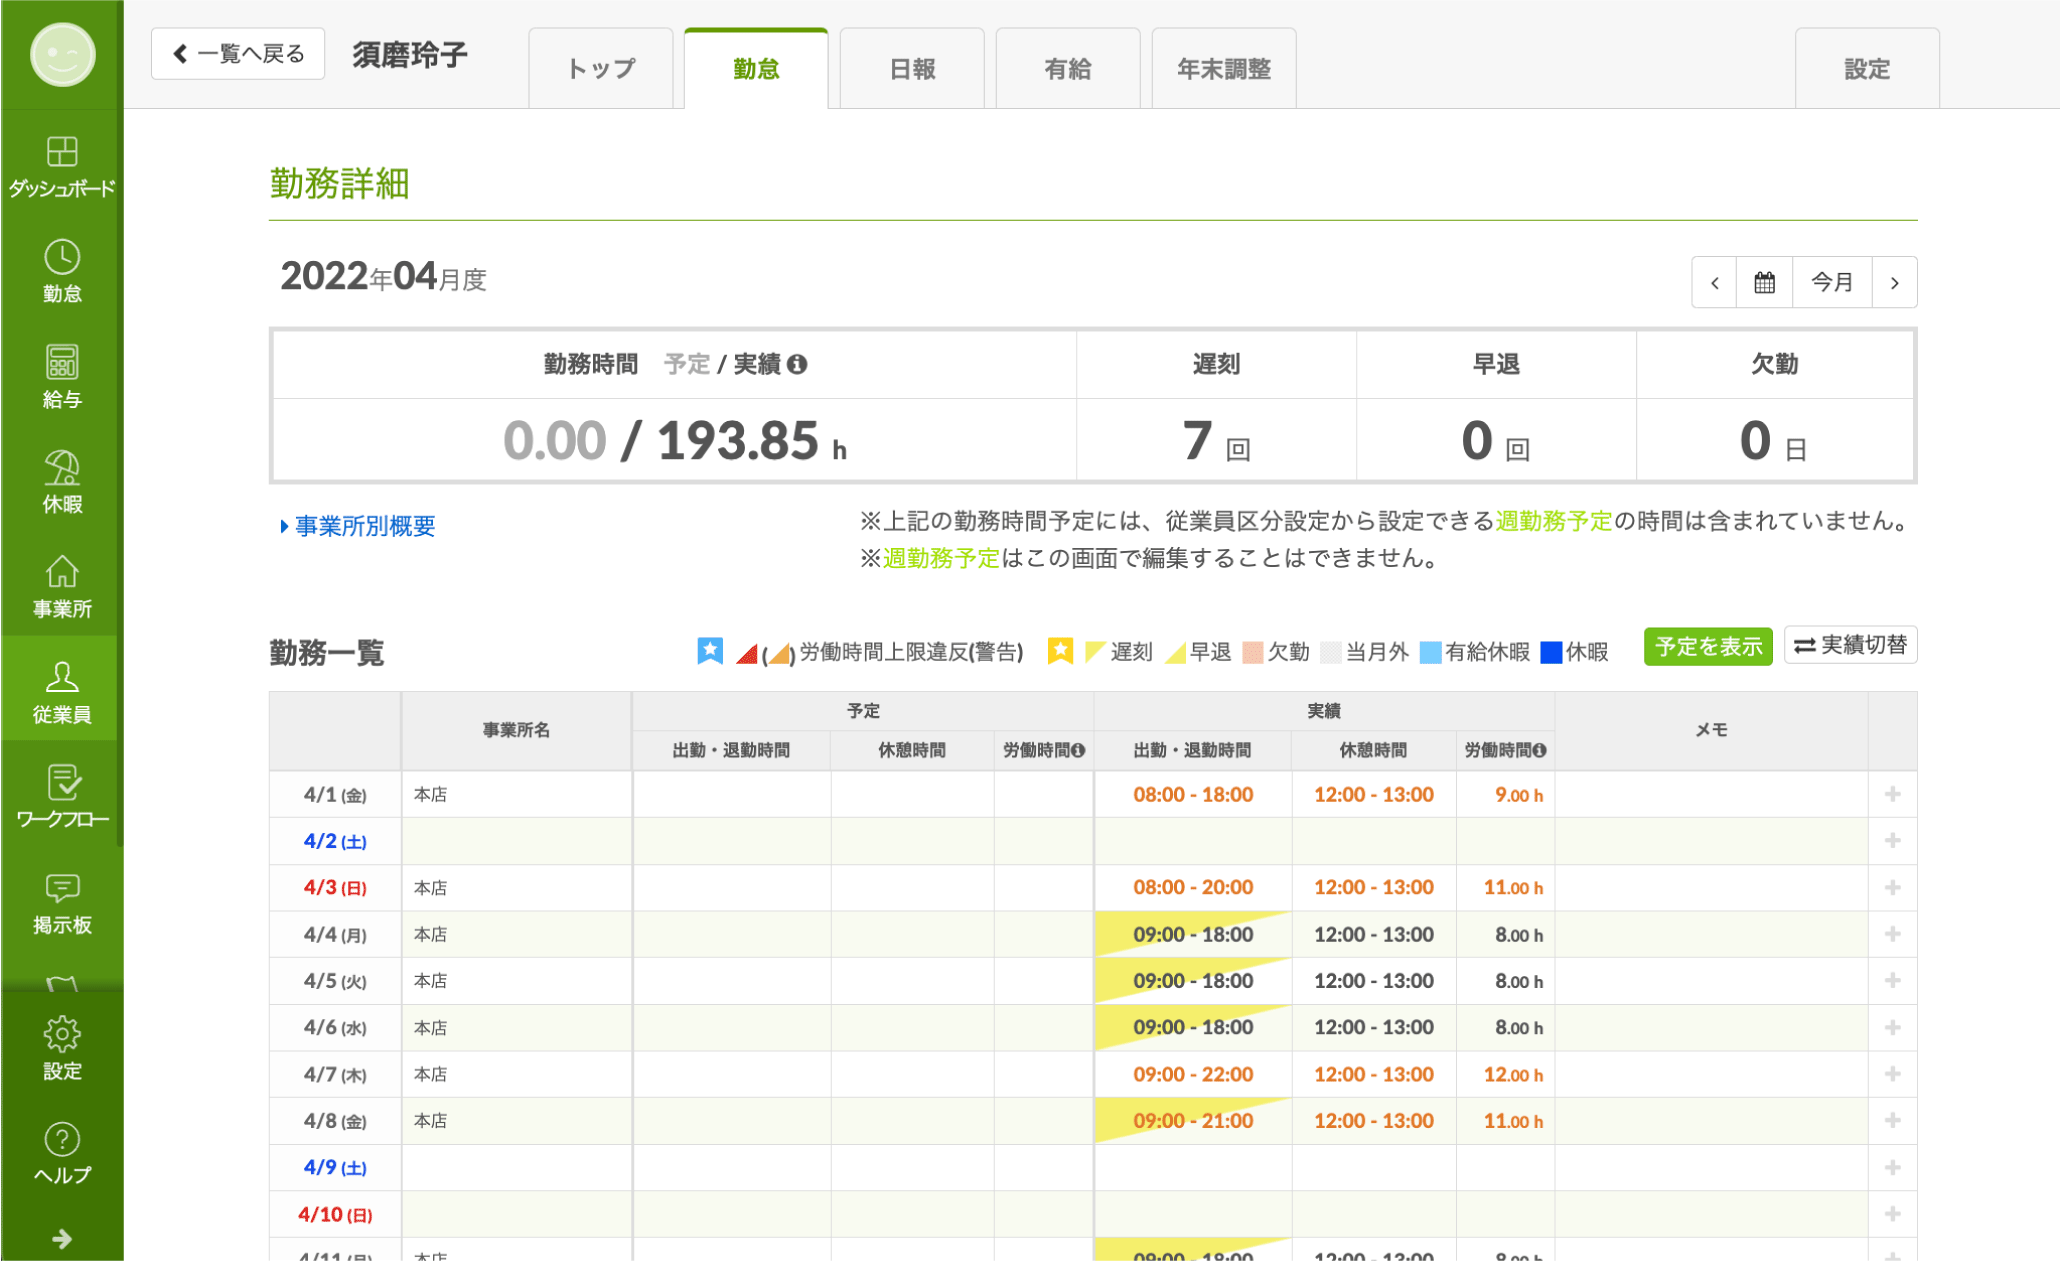Open ヘルプ in the sidebar
2060x1261 pixels.
[62, 1153]
